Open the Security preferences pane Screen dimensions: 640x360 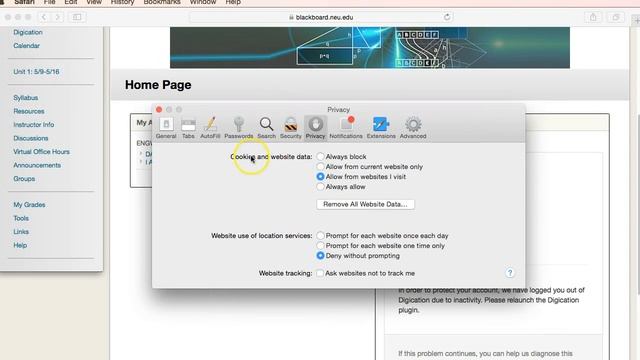(x=291, y=128)
